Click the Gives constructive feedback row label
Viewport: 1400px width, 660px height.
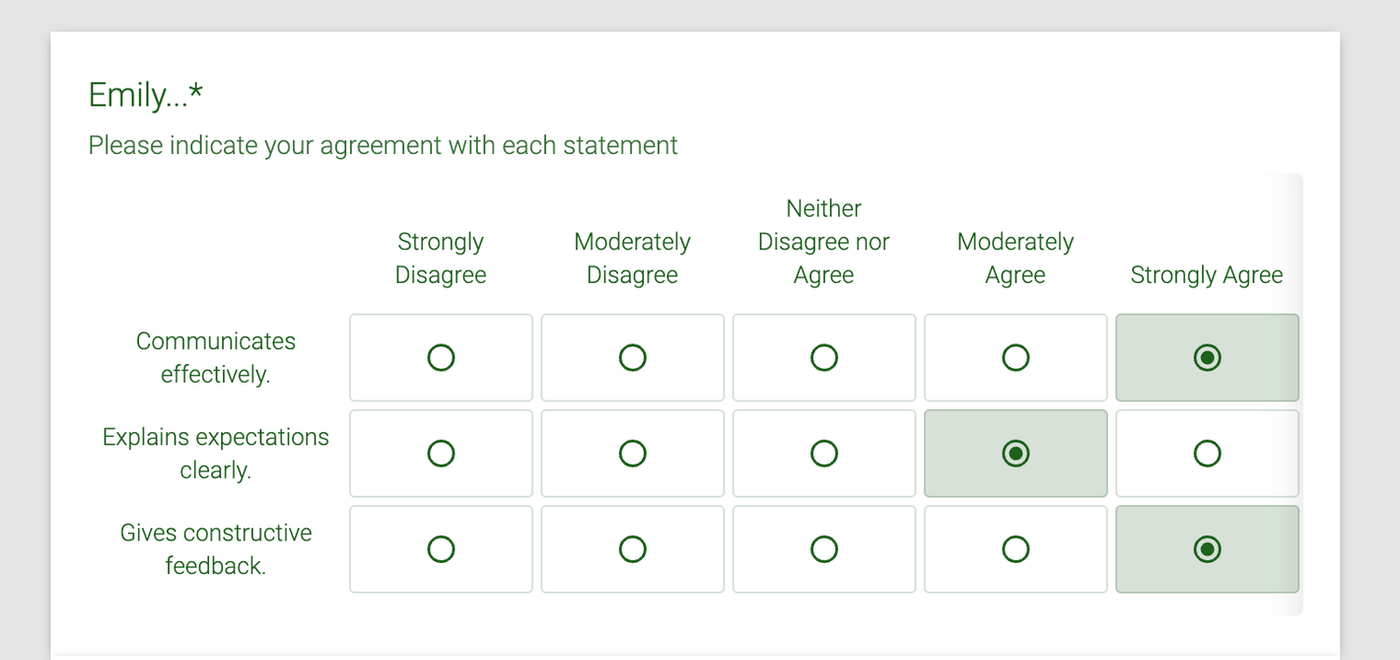(x=216, y=549)
